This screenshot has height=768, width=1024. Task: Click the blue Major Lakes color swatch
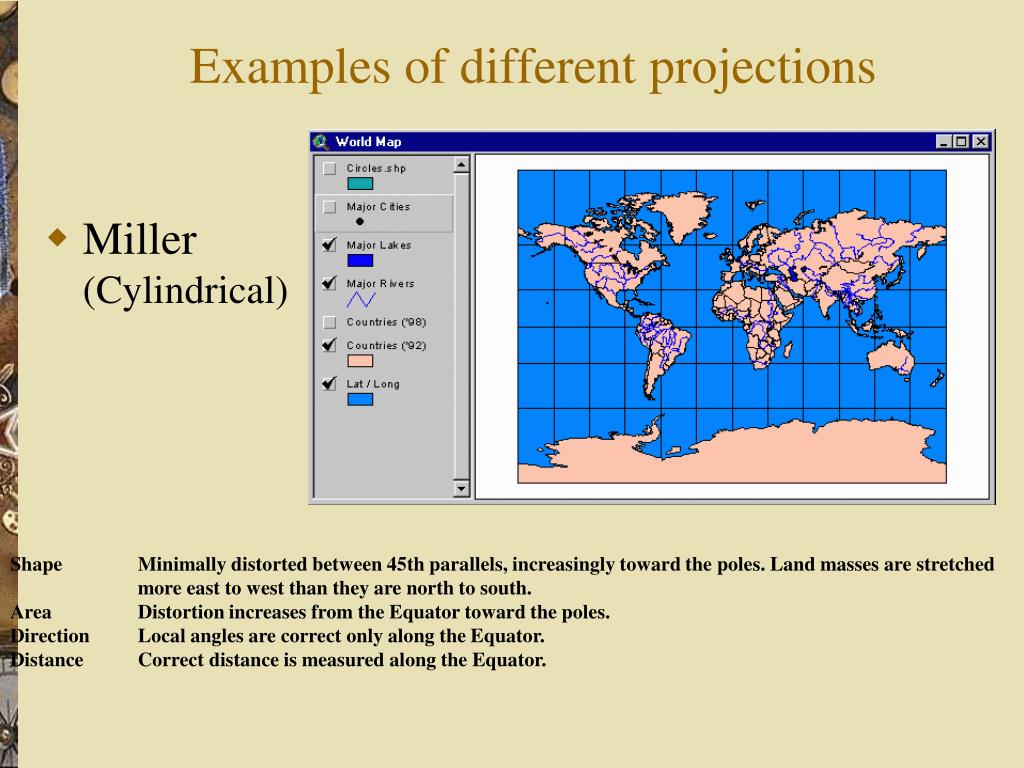[360, 261]
